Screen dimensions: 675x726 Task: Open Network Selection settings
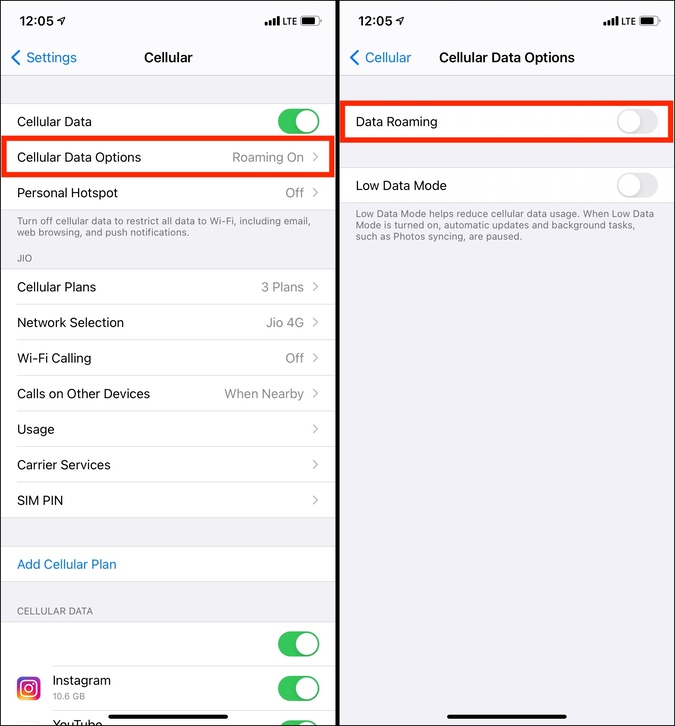coord(168,322)
